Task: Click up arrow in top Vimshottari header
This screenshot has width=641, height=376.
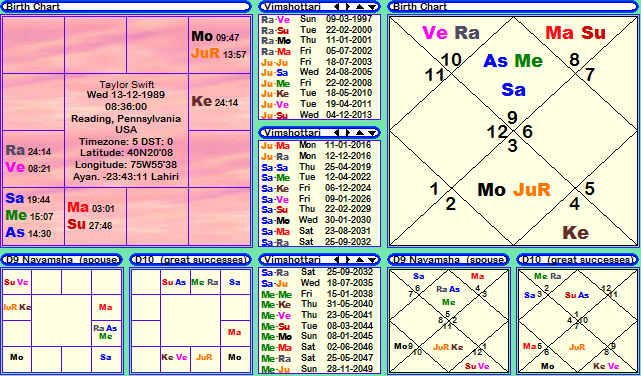Action: [359, 7]
